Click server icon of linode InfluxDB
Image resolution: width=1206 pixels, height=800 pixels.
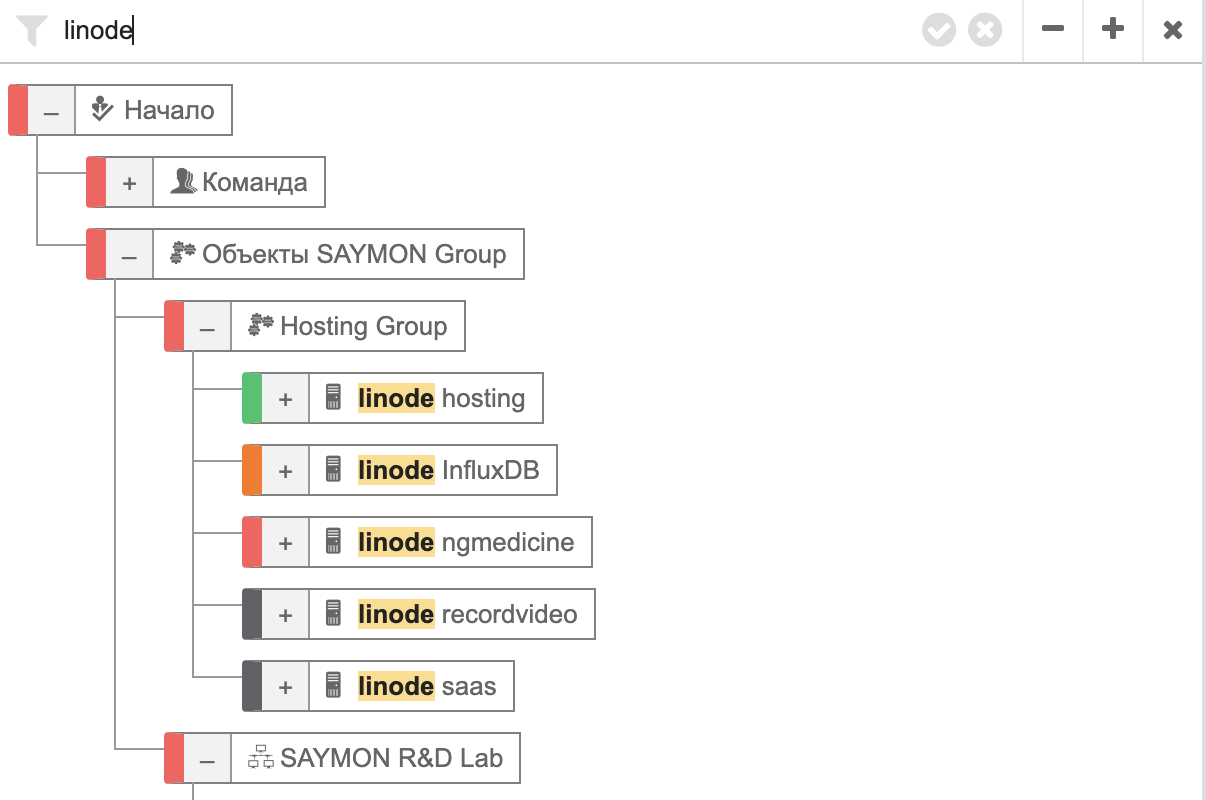(x=334, y=469)
